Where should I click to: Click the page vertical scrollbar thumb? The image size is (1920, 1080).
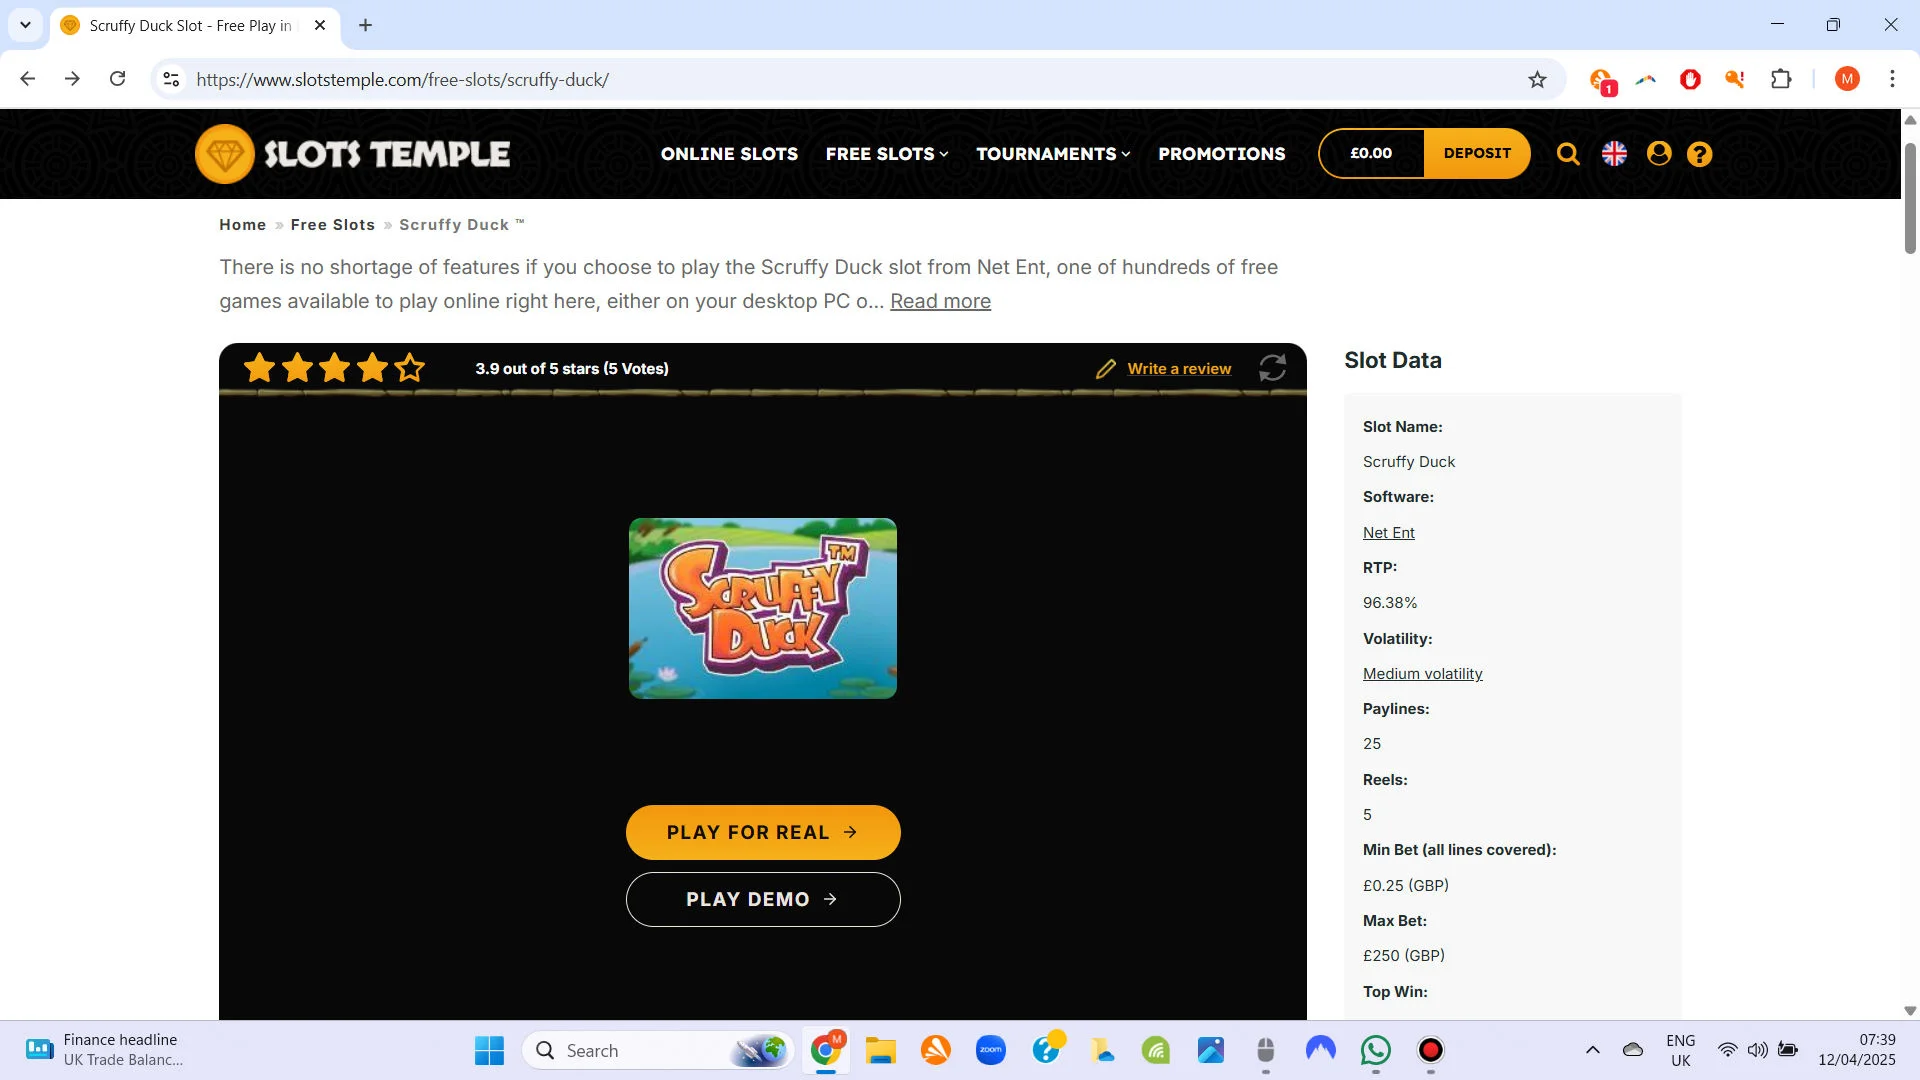[1910, 197]
